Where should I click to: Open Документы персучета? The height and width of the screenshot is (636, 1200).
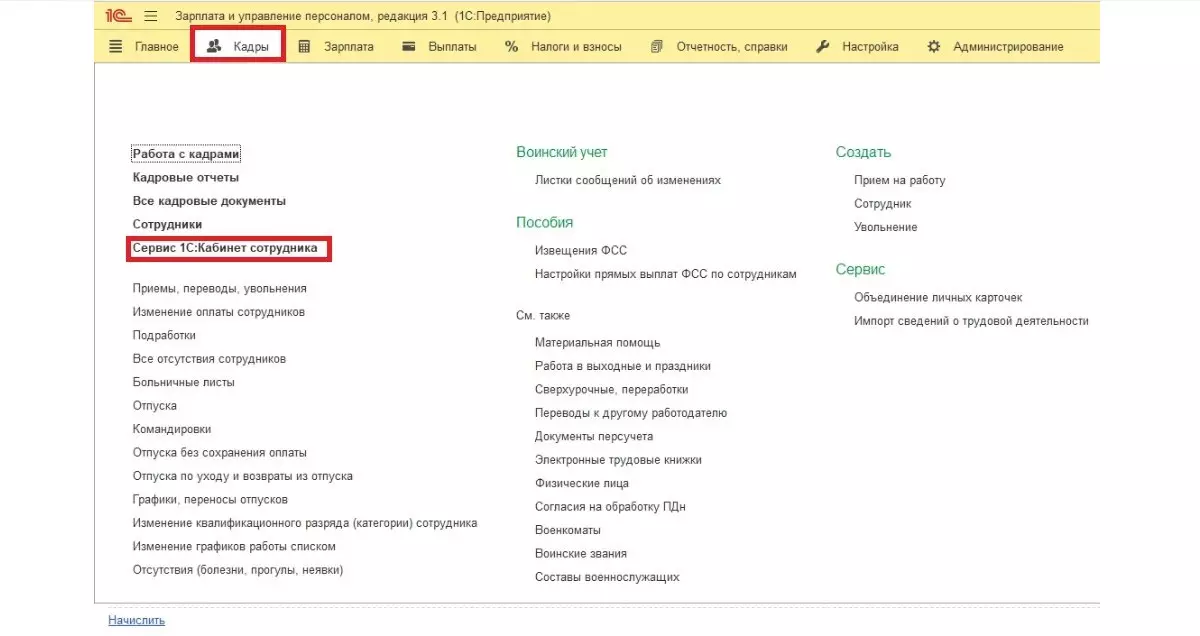point(594,437)
